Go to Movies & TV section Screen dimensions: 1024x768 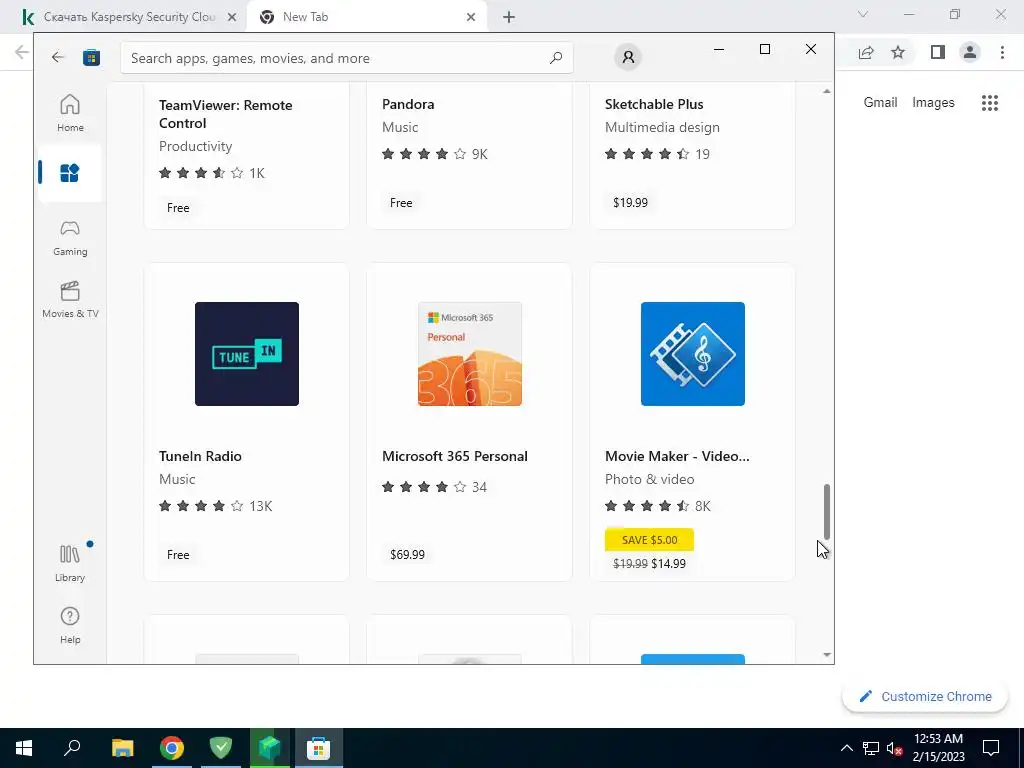[70, 299]
